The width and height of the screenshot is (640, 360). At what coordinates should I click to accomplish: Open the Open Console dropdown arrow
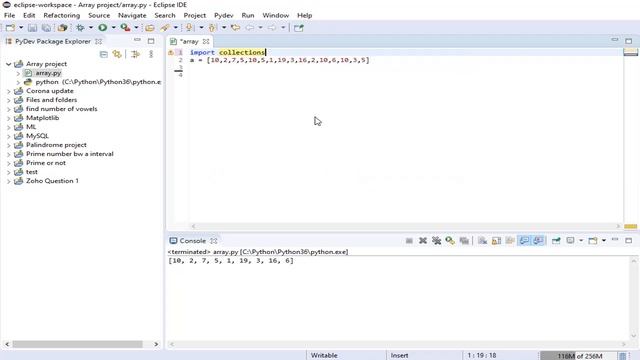(x=604, y=241)
